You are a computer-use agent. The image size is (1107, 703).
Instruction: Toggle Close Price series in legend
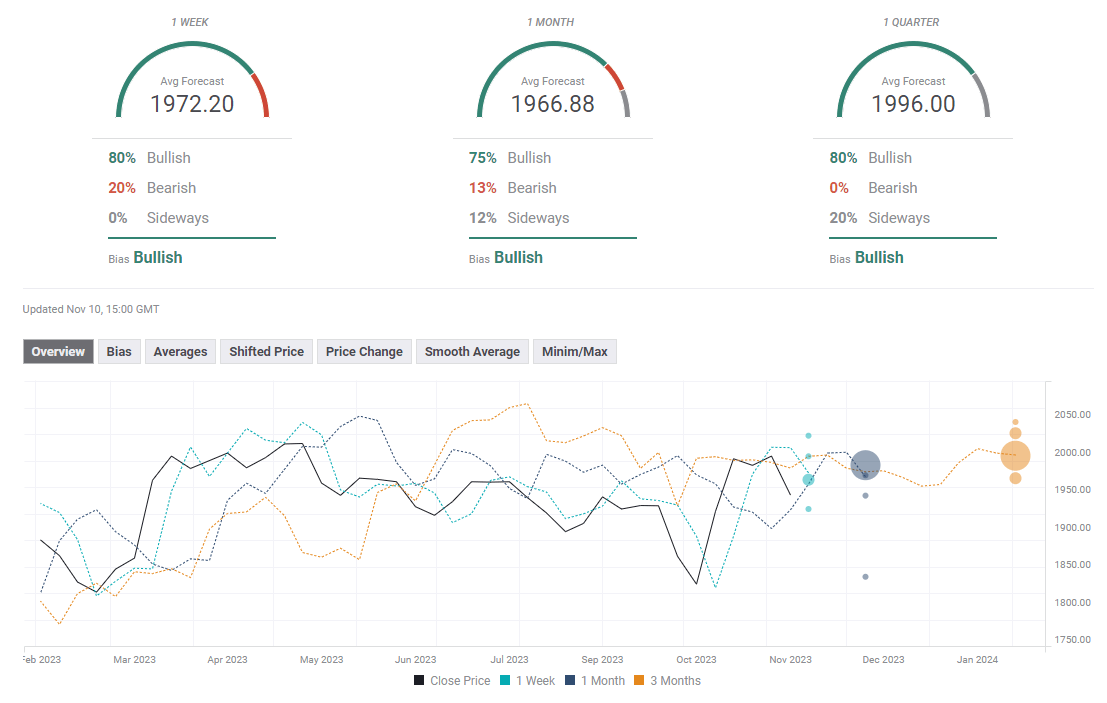pos(452,681)
